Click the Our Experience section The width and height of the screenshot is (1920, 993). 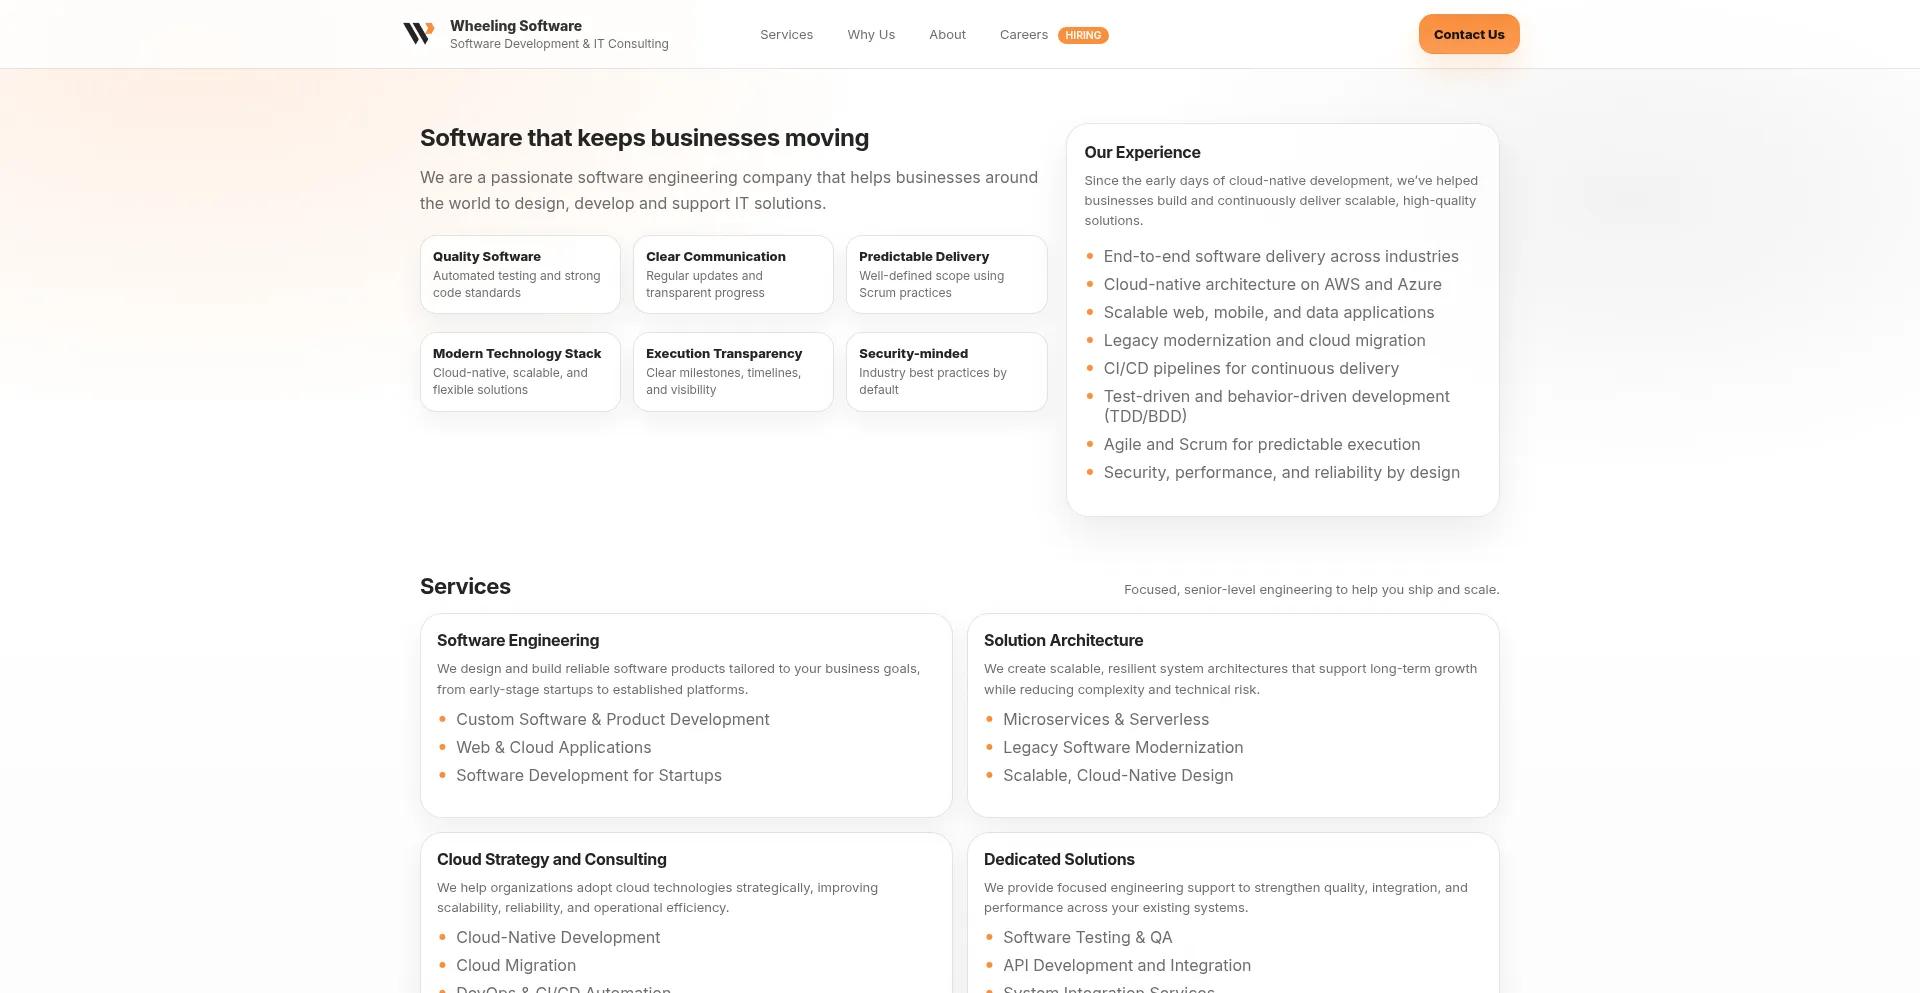click(x=1282, y=318)
